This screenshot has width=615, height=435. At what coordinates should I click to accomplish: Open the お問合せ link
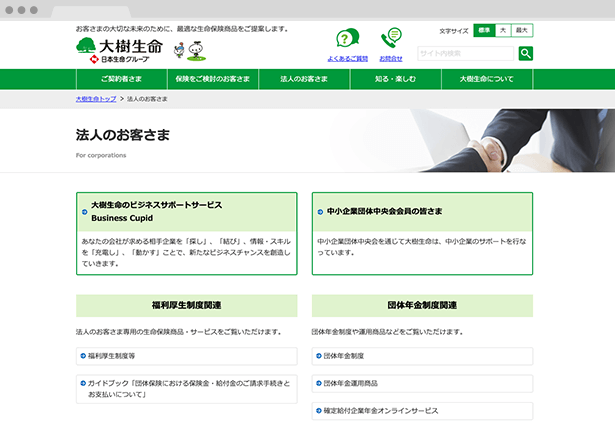point(391,59)
